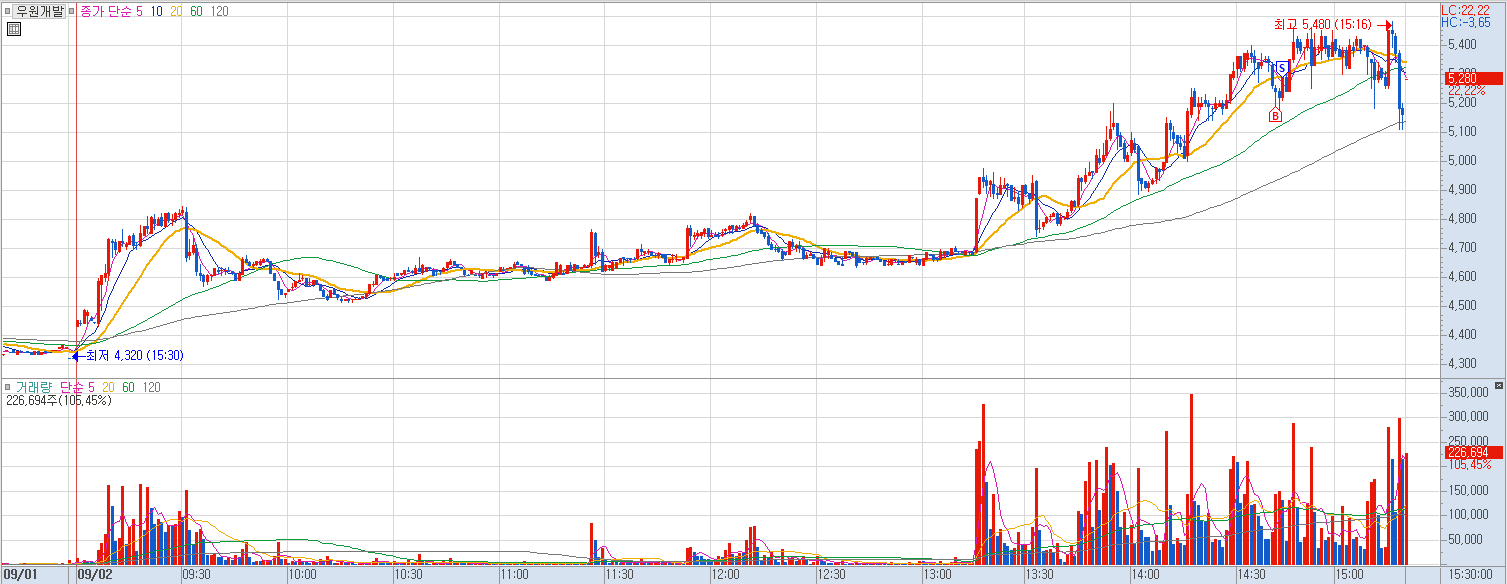The height and width of the screenshot is (584, 1507).
Task: Click the LC:22.22 indicator text
Action: pyautogui.click(x=1465, y=9)
